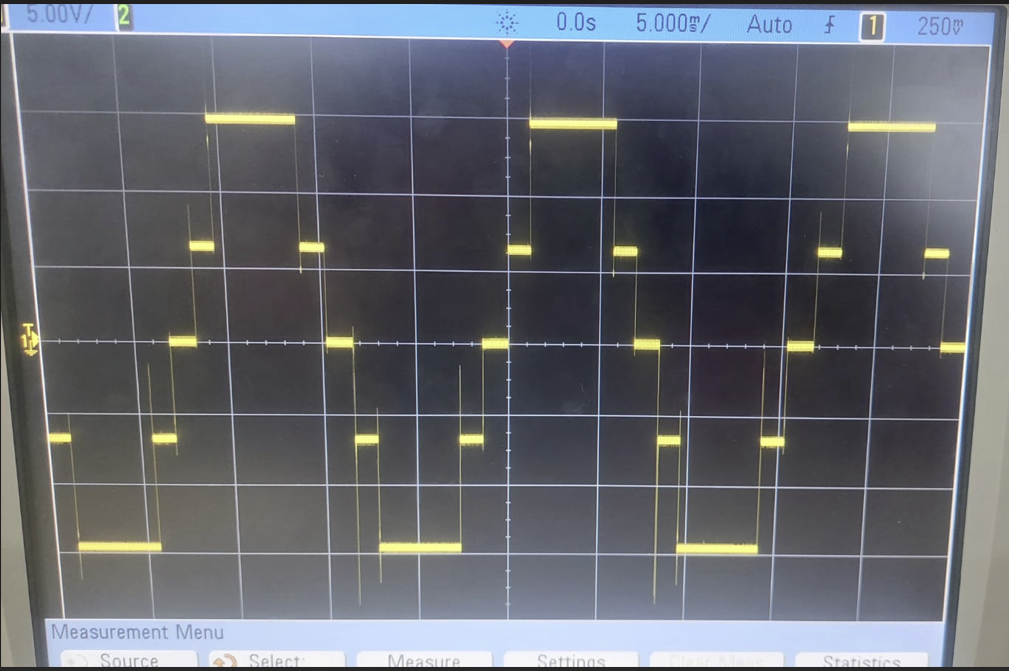Open the Settings softkey menu
The image size is (1009, 671).
[570, 661]
